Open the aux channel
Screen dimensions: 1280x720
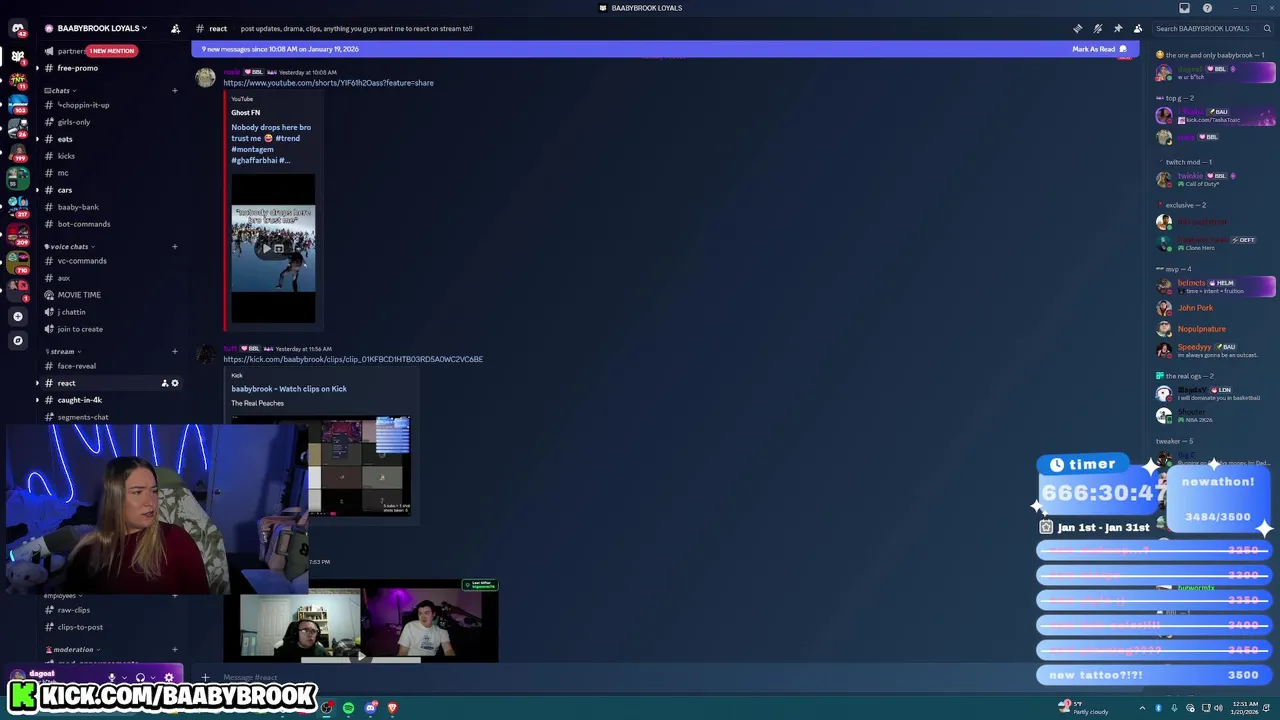pos(64,278)
